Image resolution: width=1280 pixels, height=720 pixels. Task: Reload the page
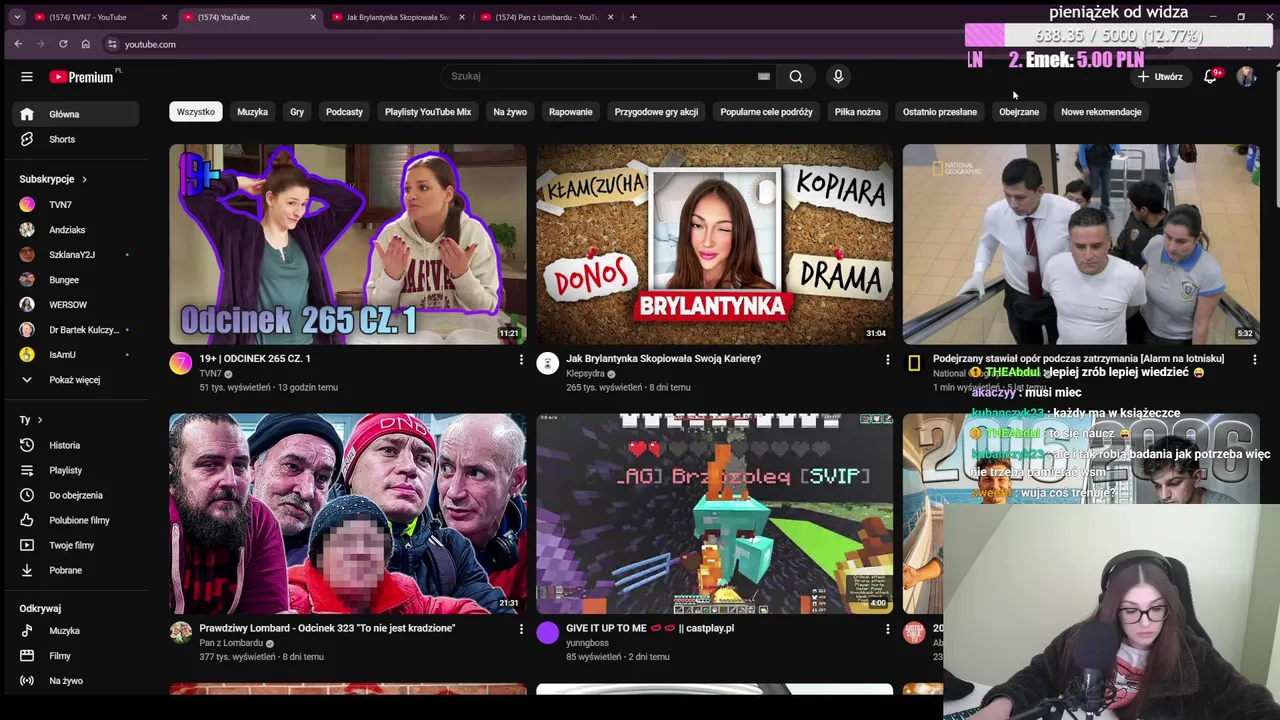(63, 44)
